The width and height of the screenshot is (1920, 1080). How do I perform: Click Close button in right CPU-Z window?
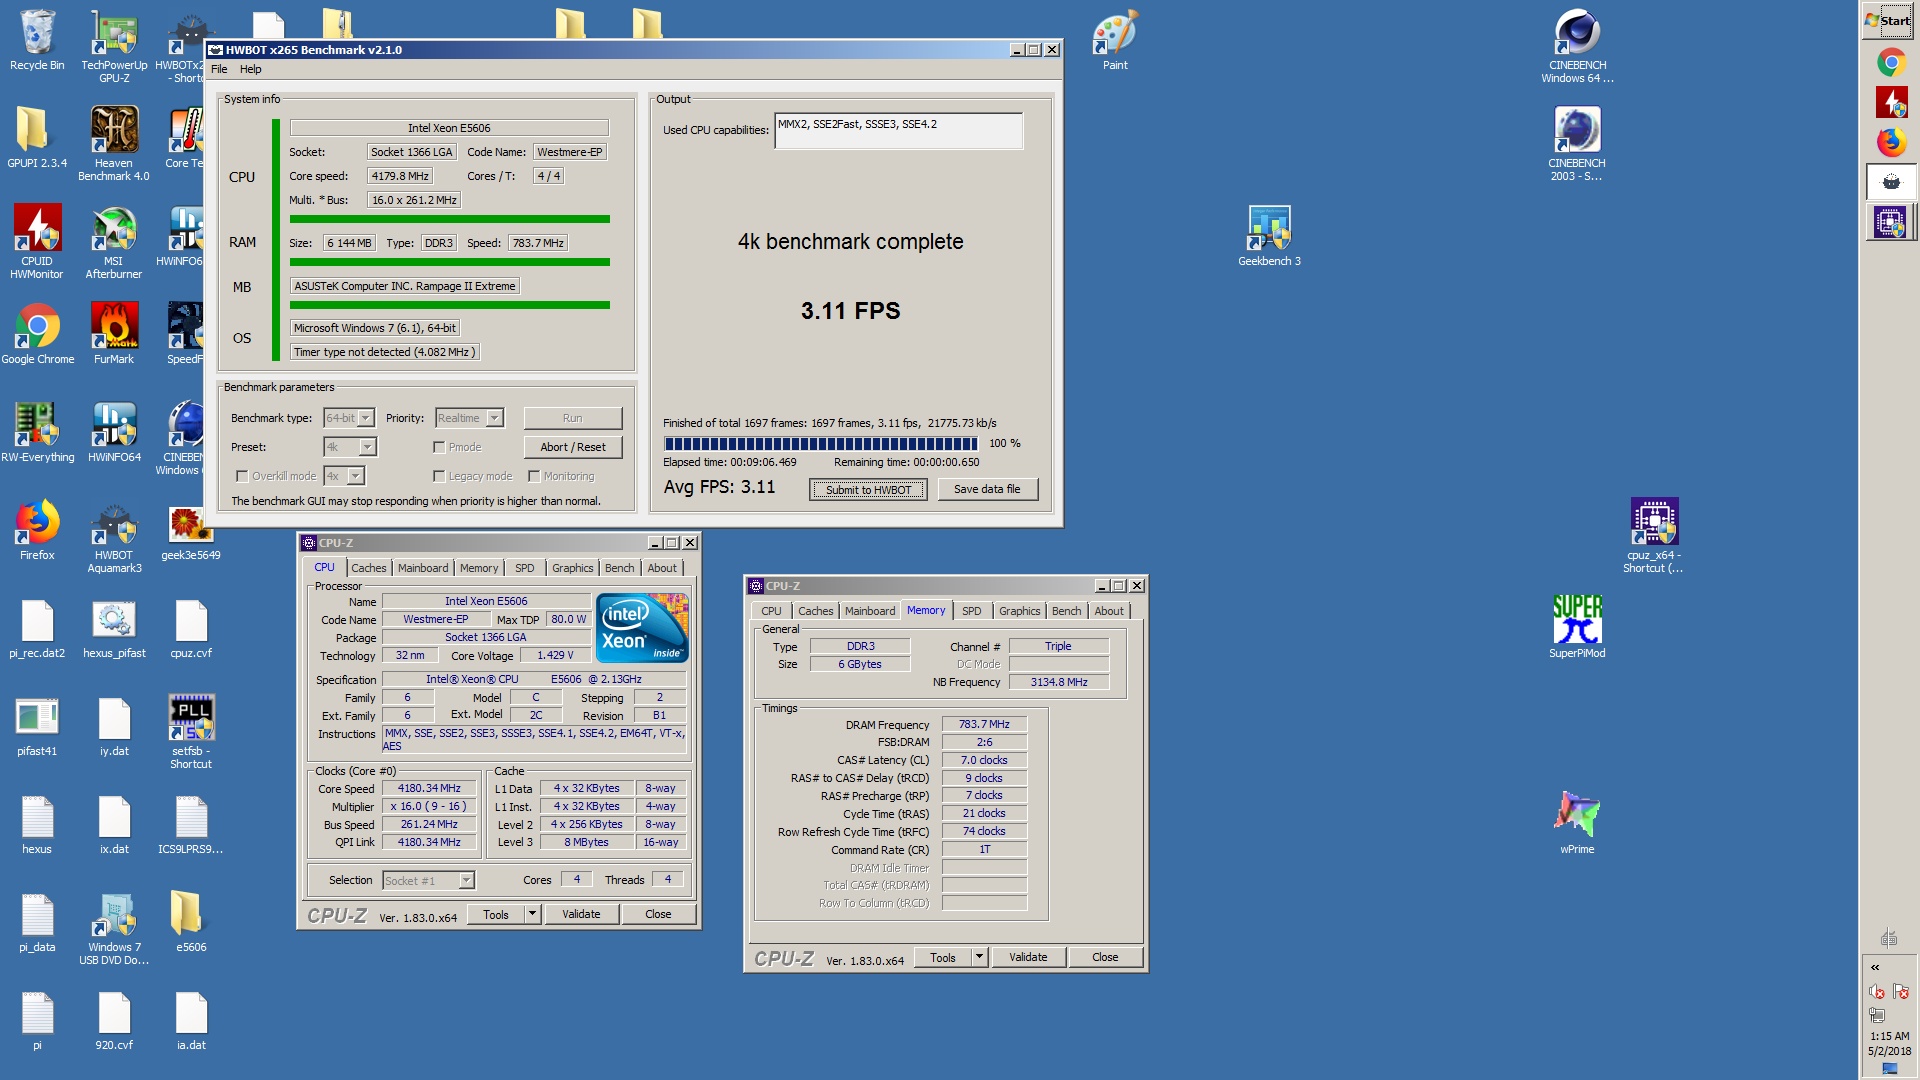[1105, 957]
